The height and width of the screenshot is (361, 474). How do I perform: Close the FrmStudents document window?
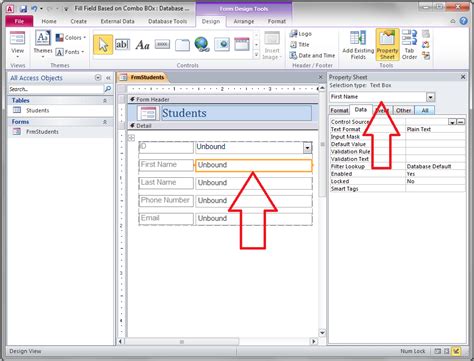[x=320, y=77]
